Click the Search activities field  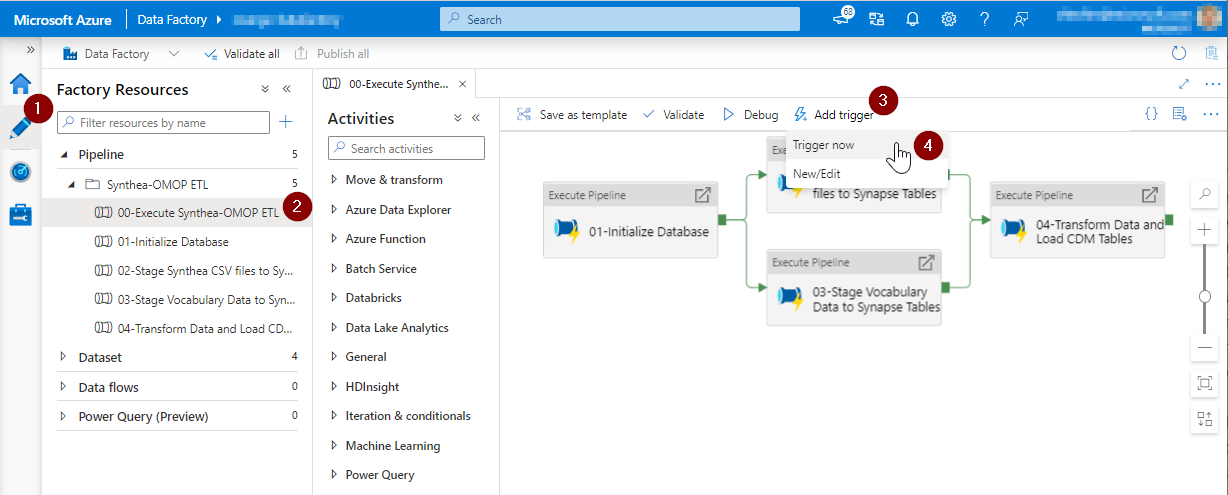click(406, 148)
